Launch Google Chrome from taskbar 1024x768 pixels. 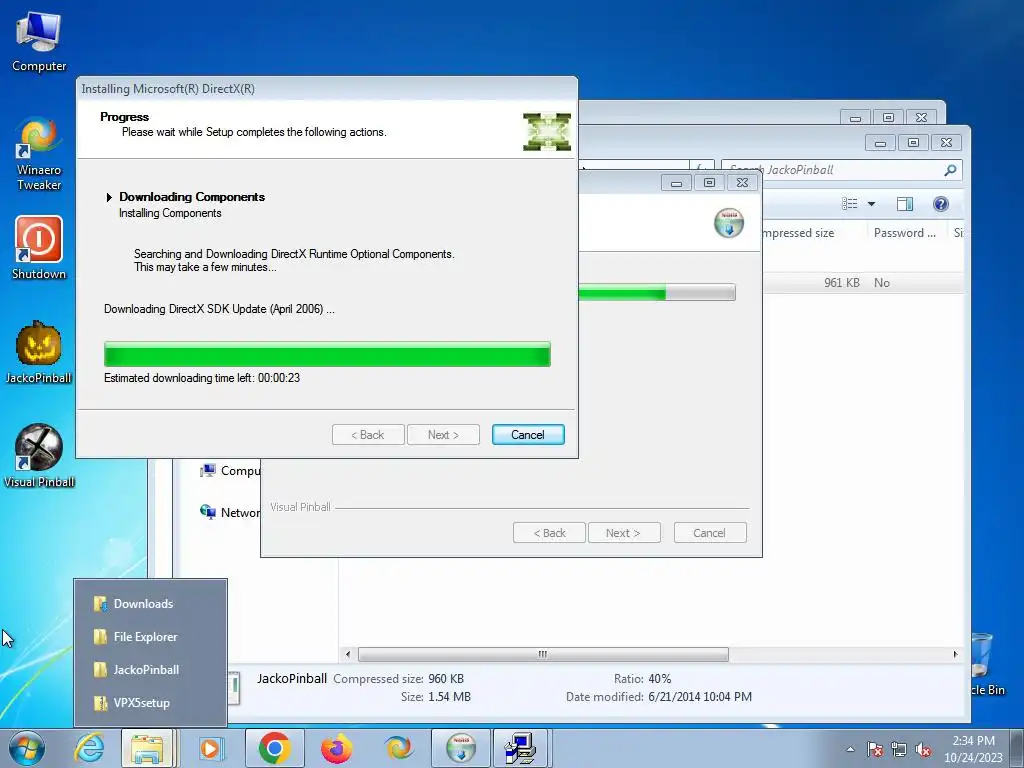[274, 748]
